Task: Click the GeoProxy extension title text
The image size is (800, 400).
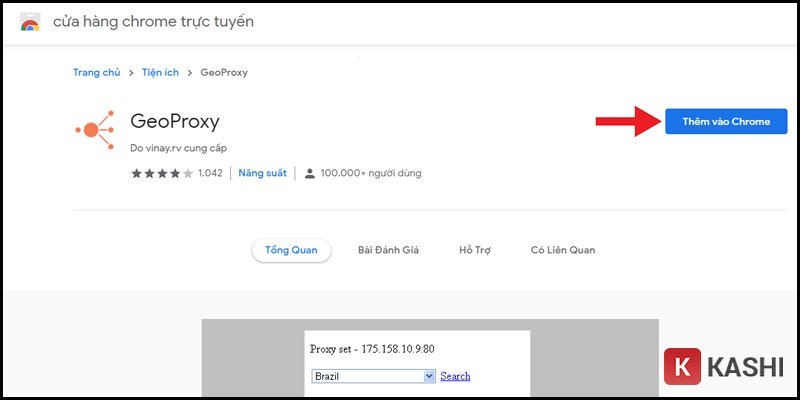Action: tap(175, 121)
